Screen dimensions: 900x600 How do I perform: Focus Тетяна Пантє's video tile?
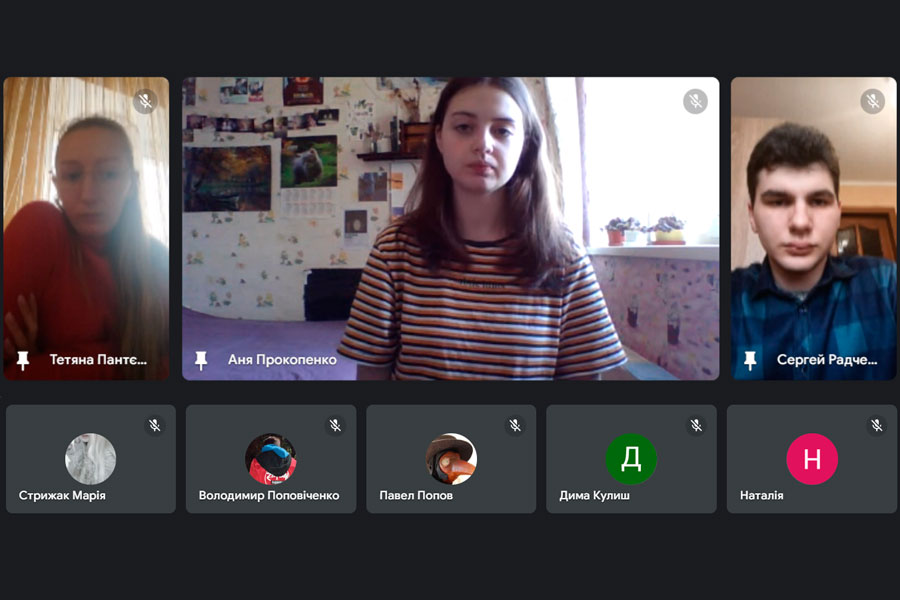pyautogui.click(x=87, y=229)
